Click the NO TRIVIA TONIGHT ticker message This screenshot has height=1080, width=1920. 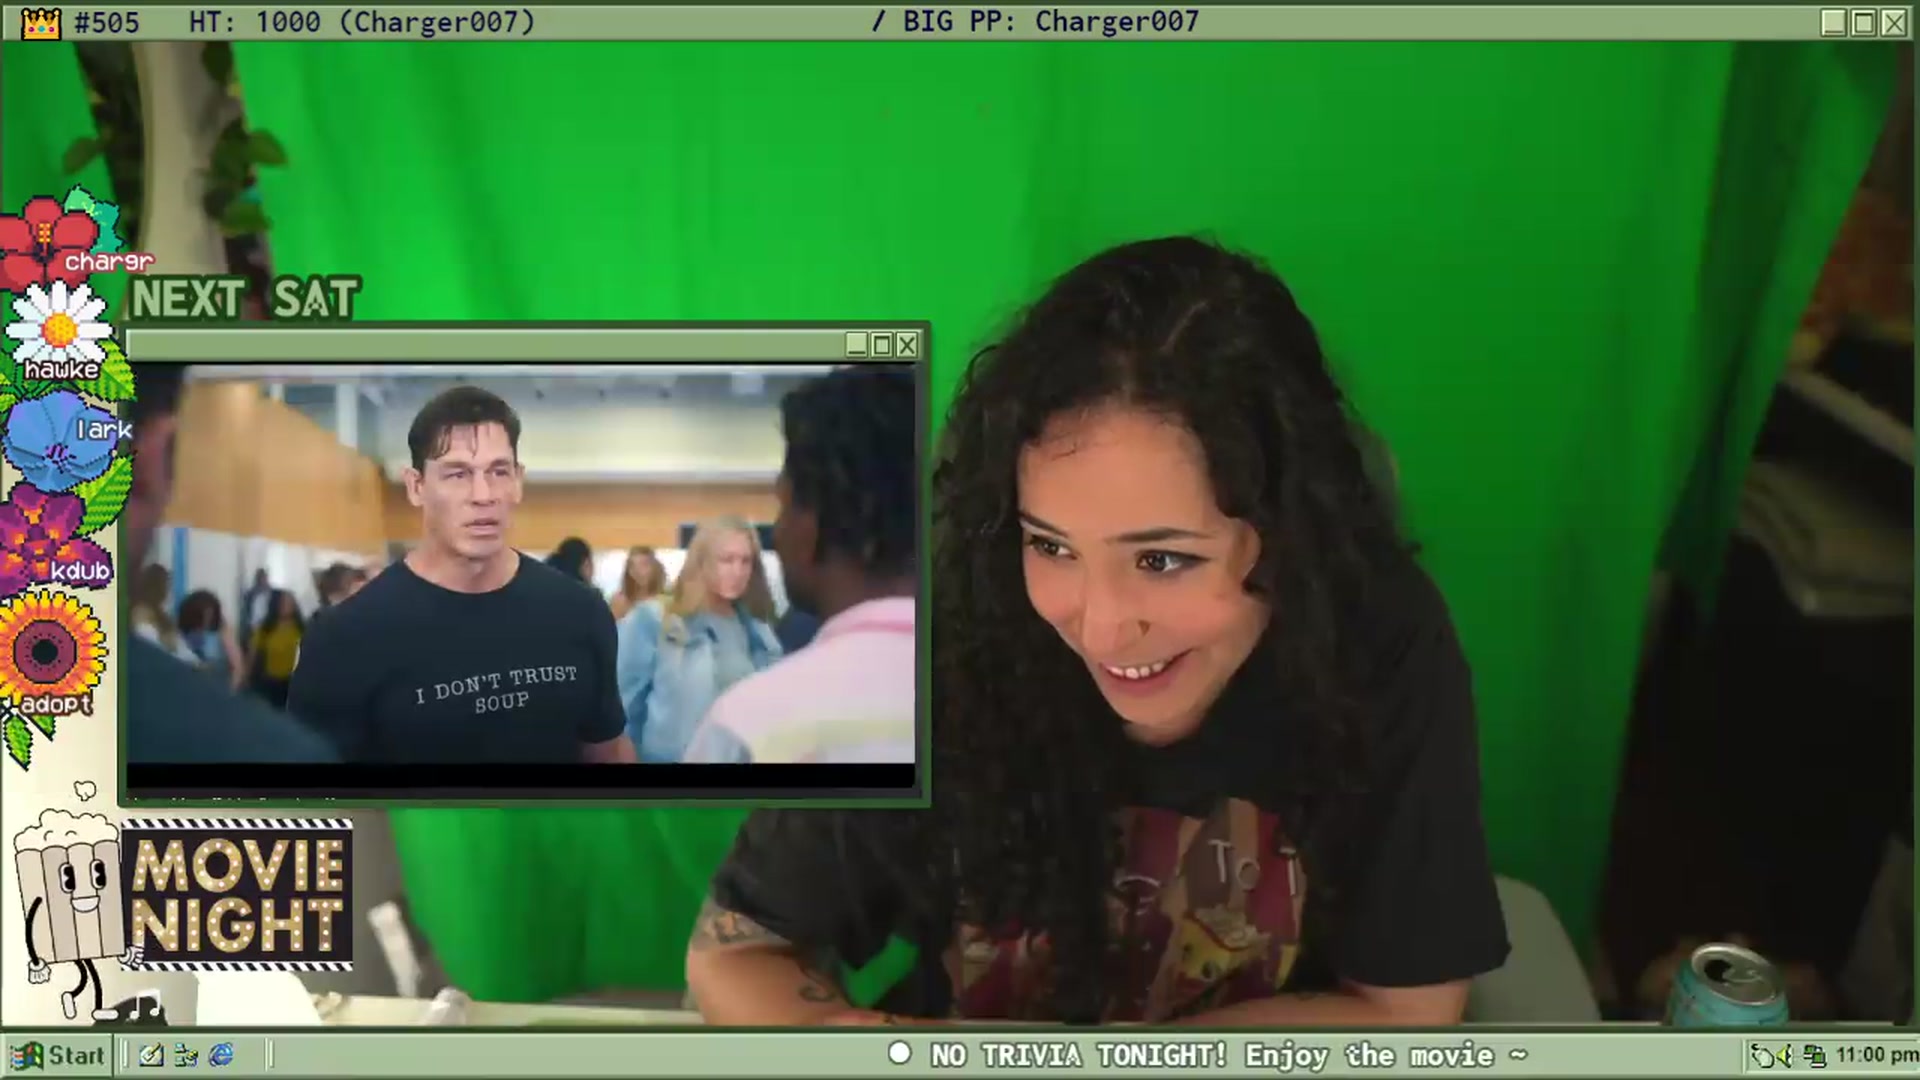1229,1055
